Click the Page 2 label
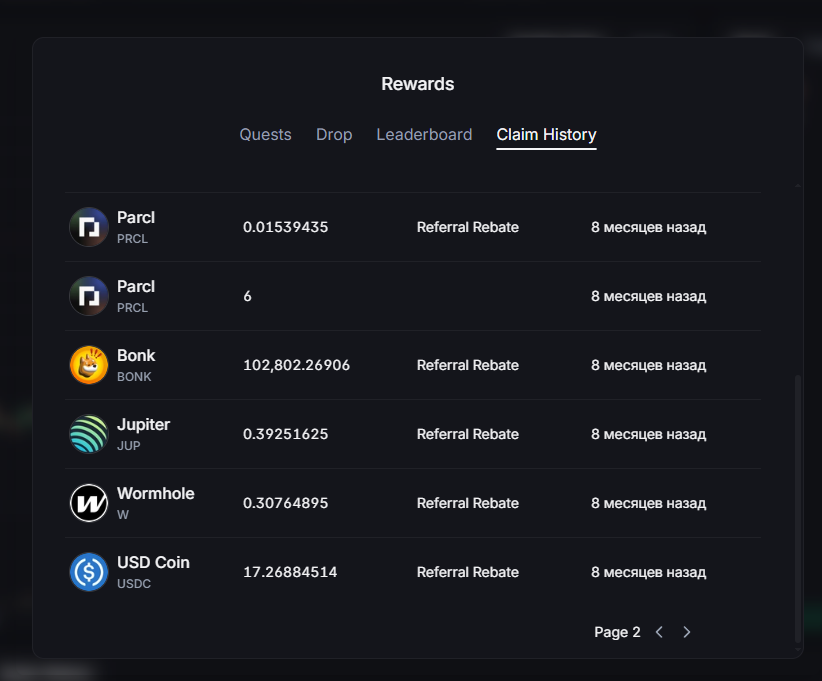822x681 pixels. point(617,632)
